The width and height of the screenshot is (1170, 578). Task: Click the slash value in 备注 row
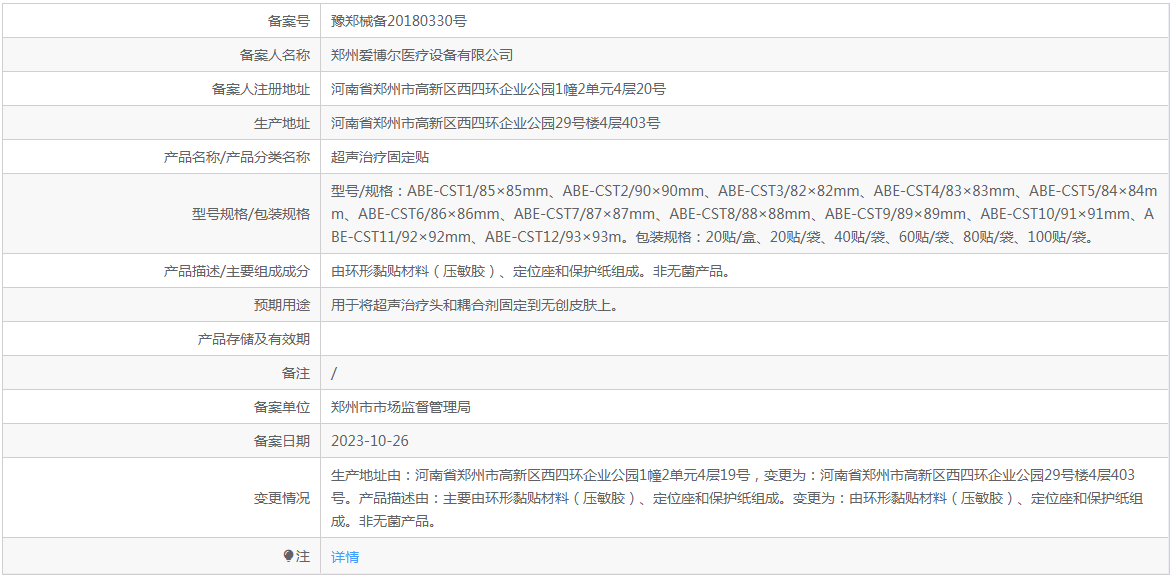coord(334,374)
